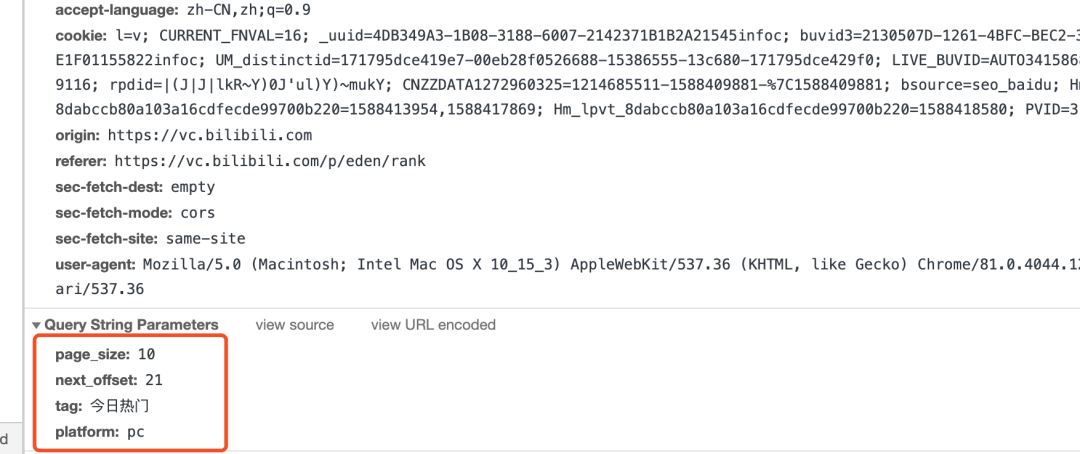
Task: Click the sec-fetch-site value same-site
Action: point(207,239)
